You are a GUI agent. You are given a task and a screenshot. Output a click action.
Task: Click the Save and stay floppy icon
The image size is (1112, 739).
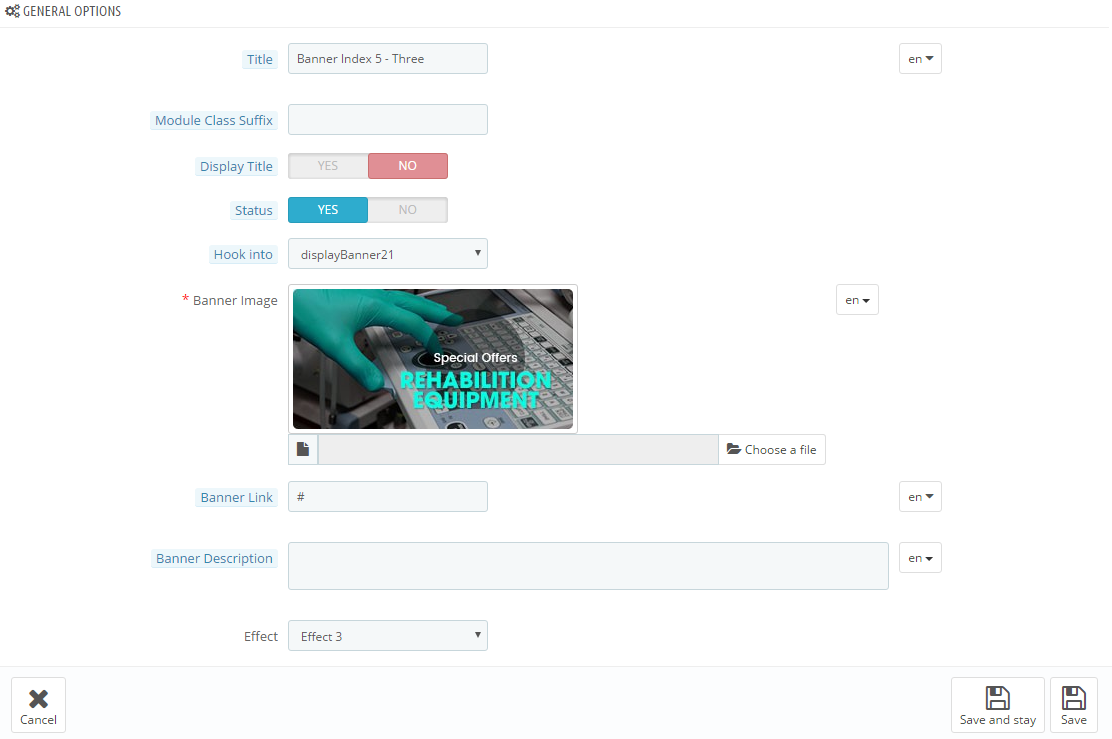tap(998, 698)
